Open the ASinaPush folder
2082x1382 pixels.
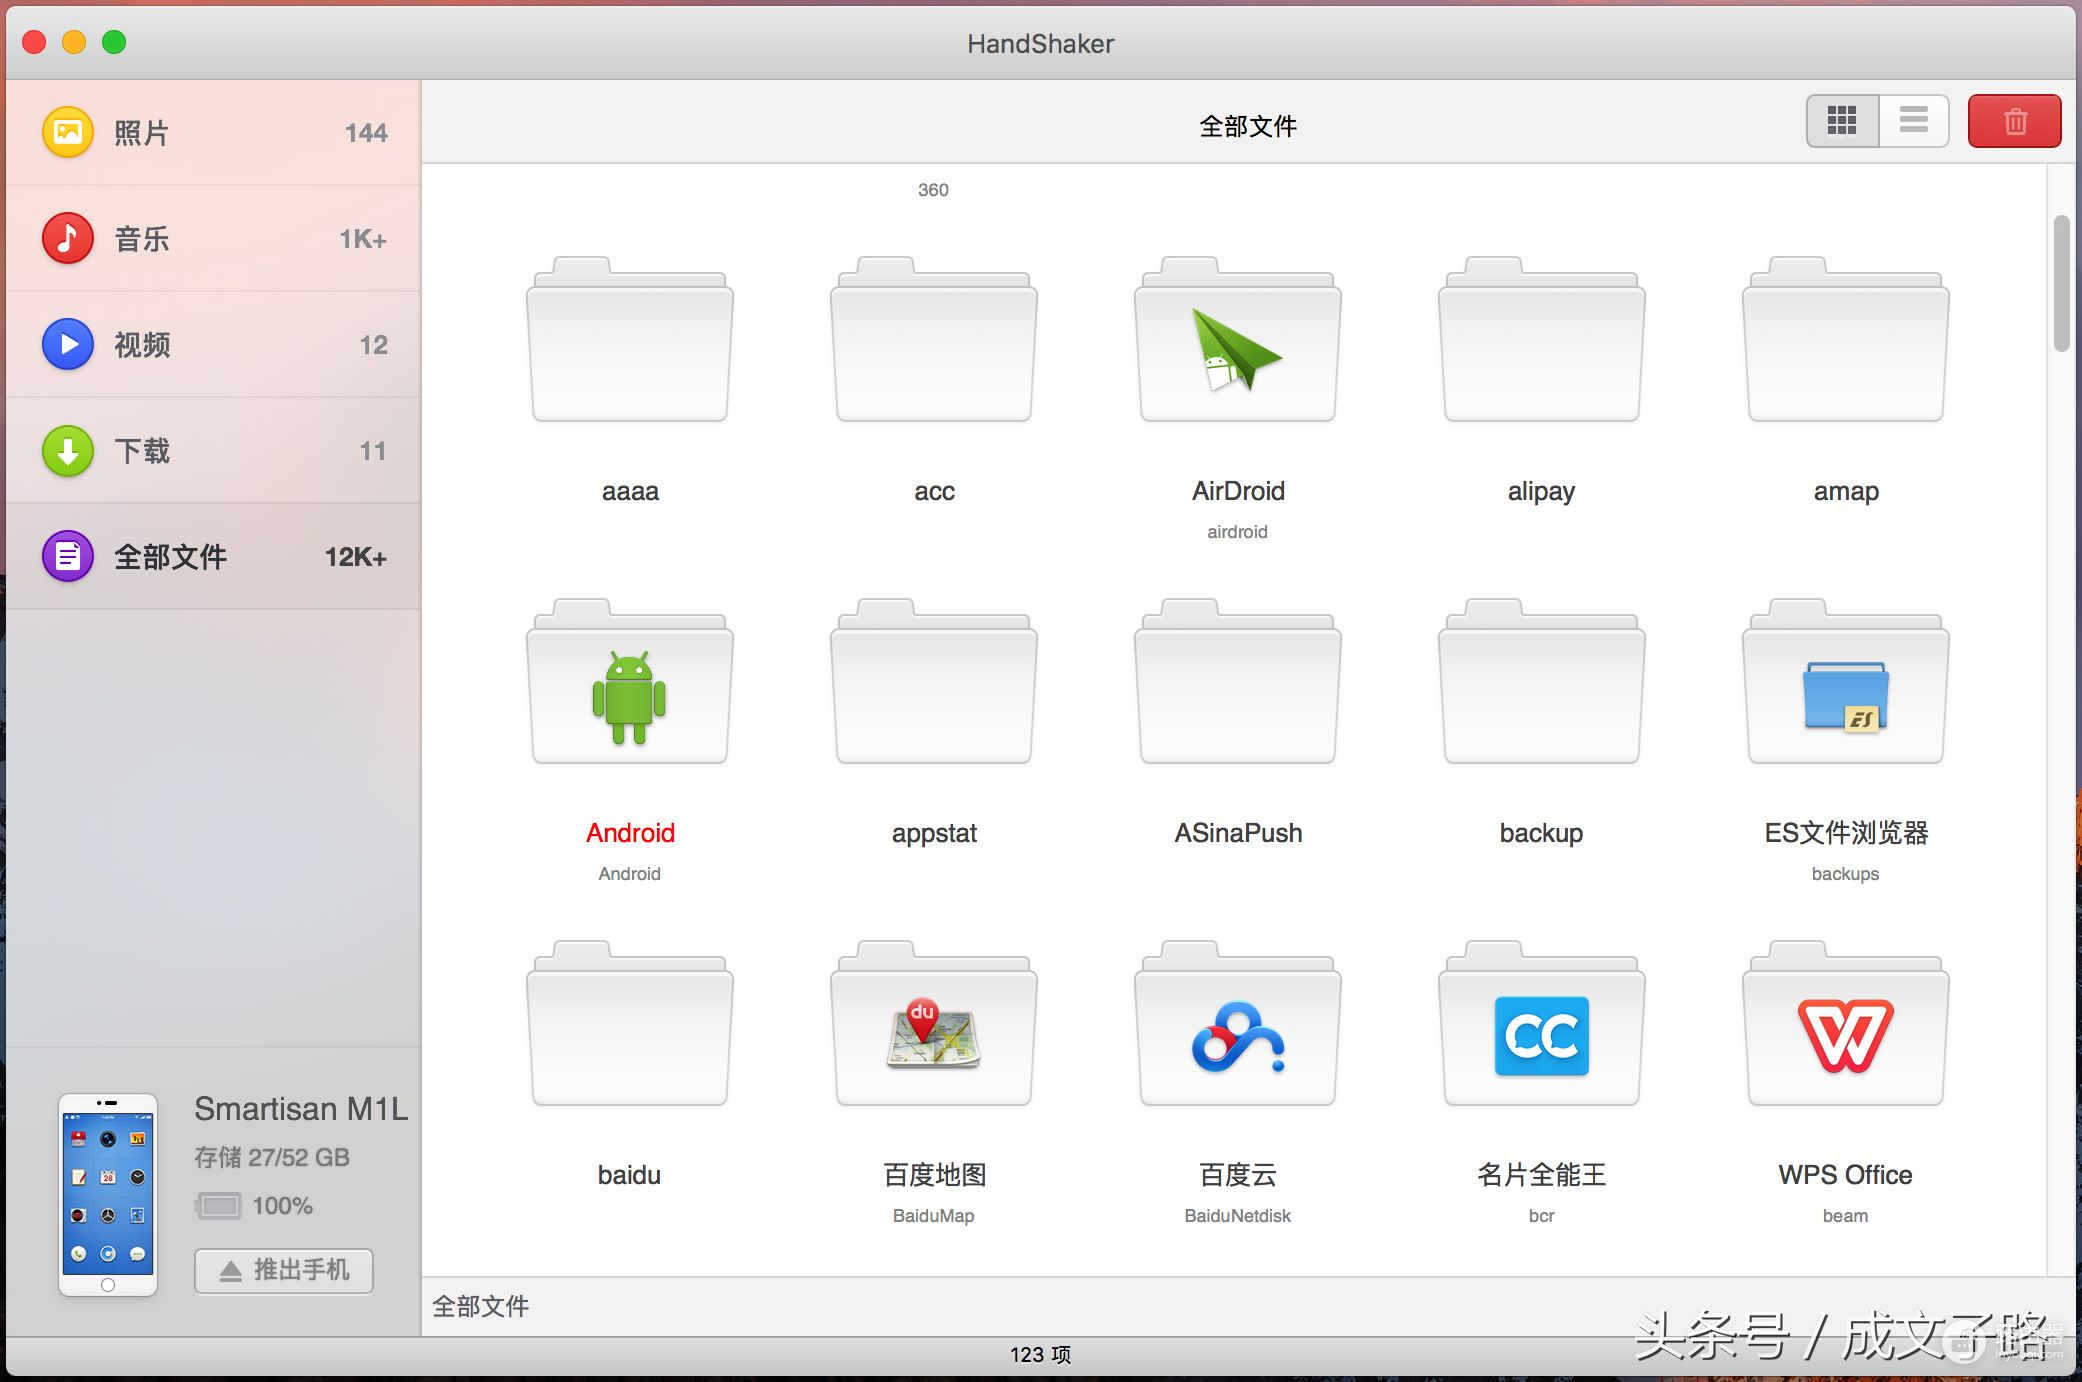[1238, 682]
